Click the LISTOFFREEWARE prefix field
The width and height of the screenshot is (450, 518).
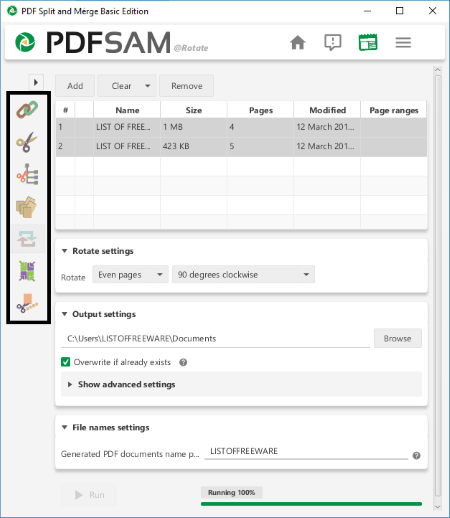click(306, 451)
